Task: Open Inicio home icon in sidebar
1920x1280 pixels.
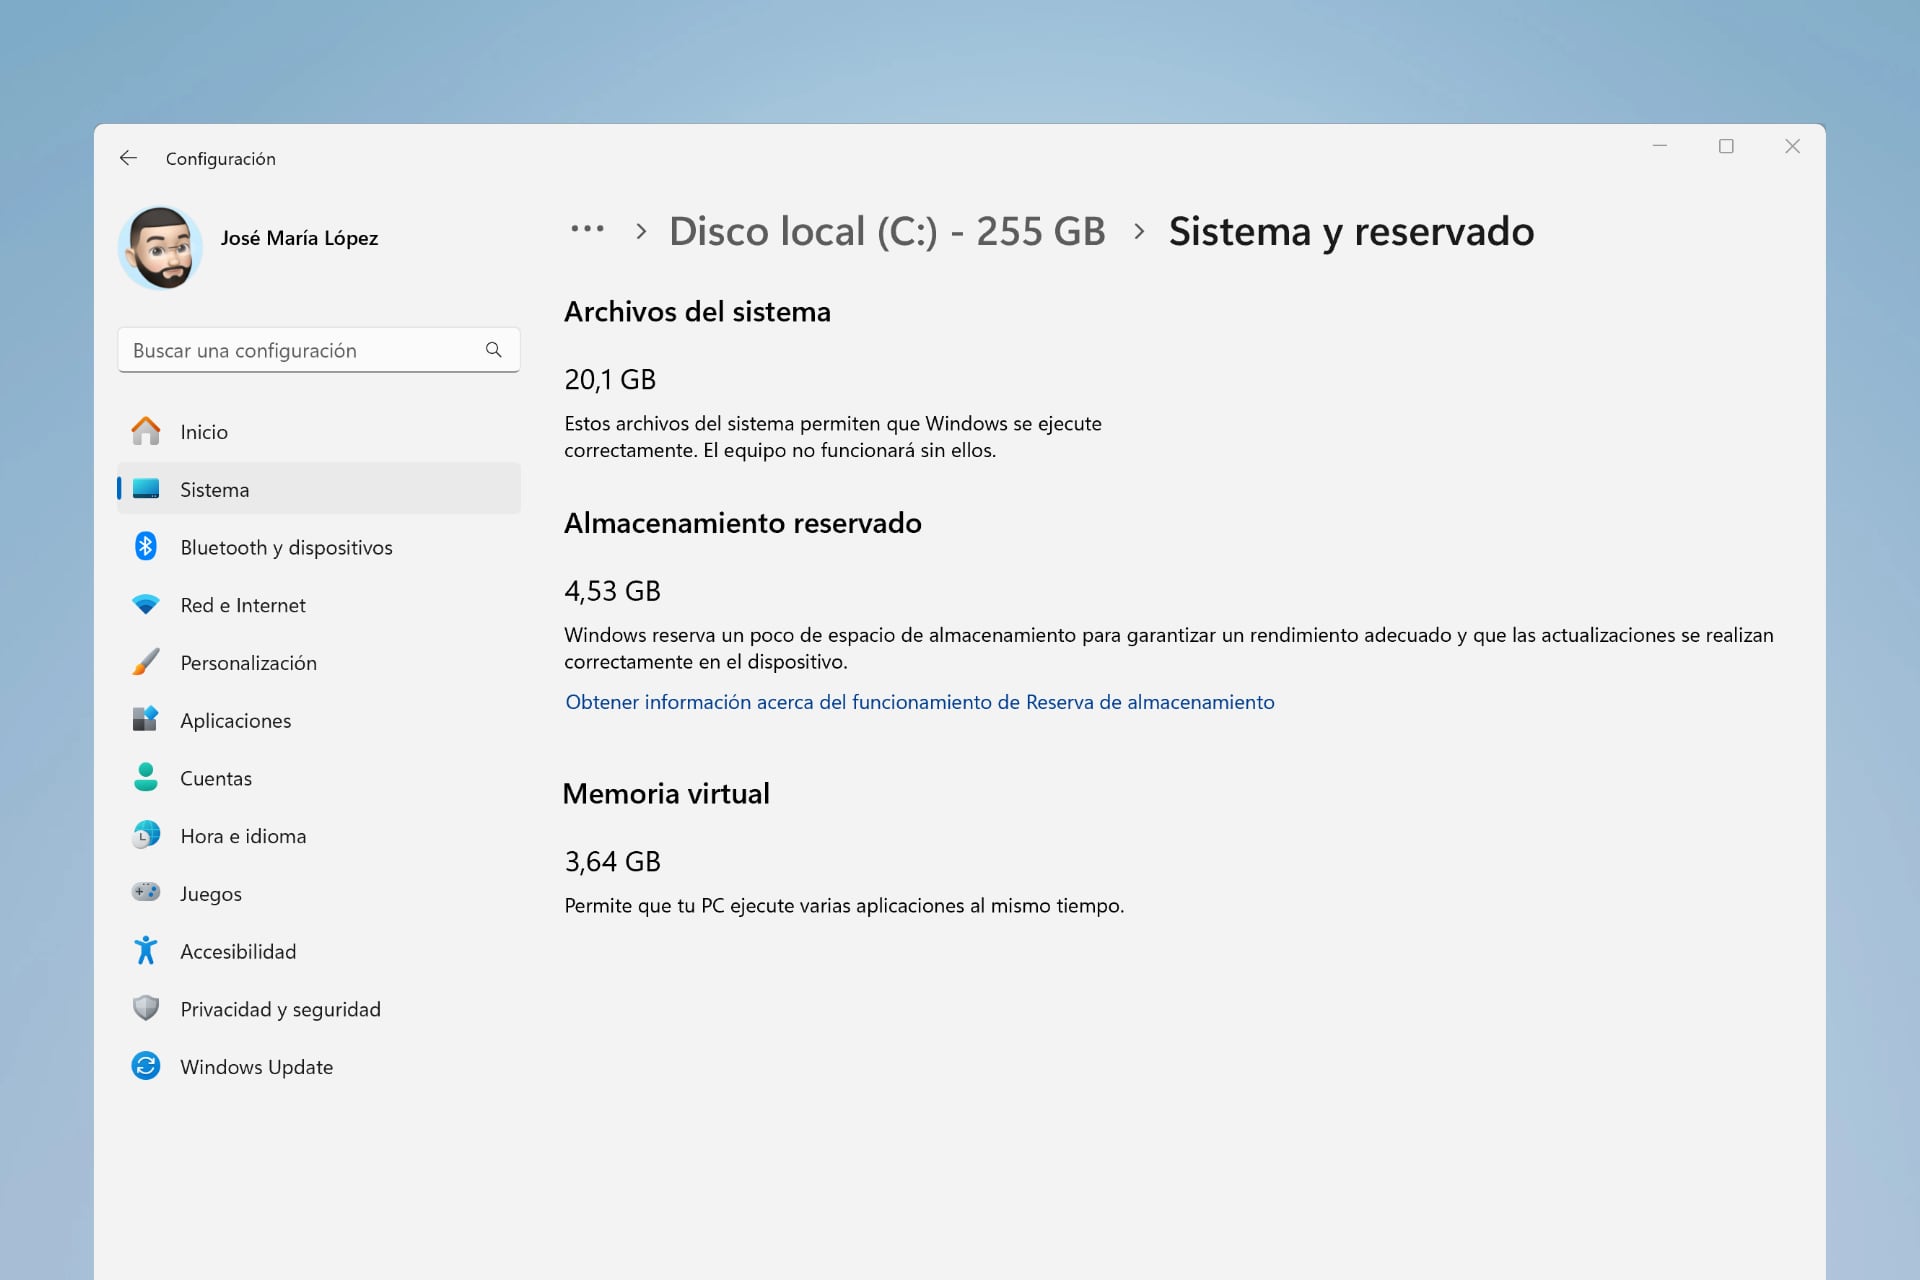Action: pyautogui.click(x=146, y=432)
